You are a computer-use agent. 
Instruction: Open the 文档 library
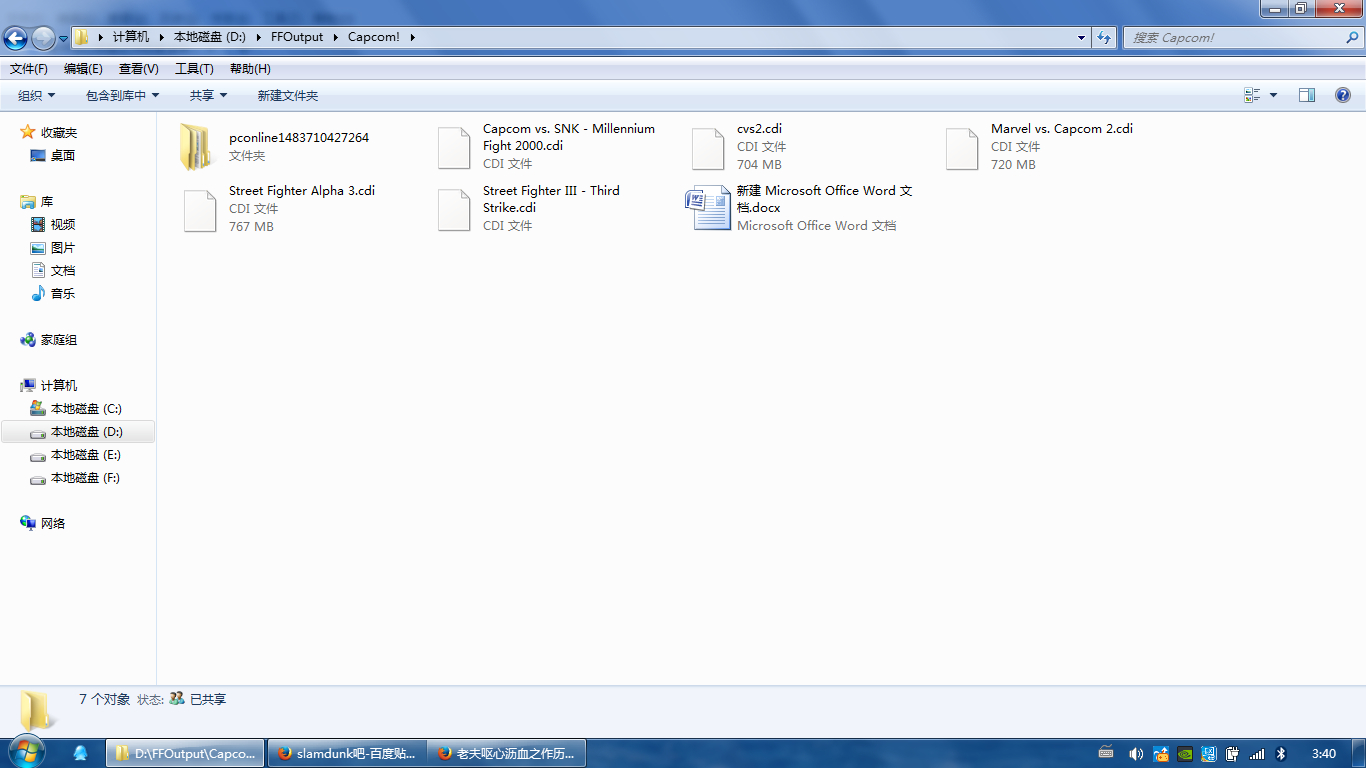point(63,270)
